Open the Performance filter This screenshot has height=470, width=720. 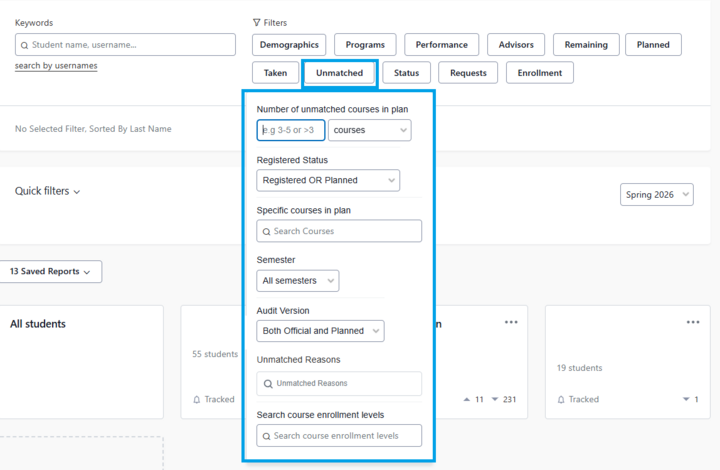[441, 45]
